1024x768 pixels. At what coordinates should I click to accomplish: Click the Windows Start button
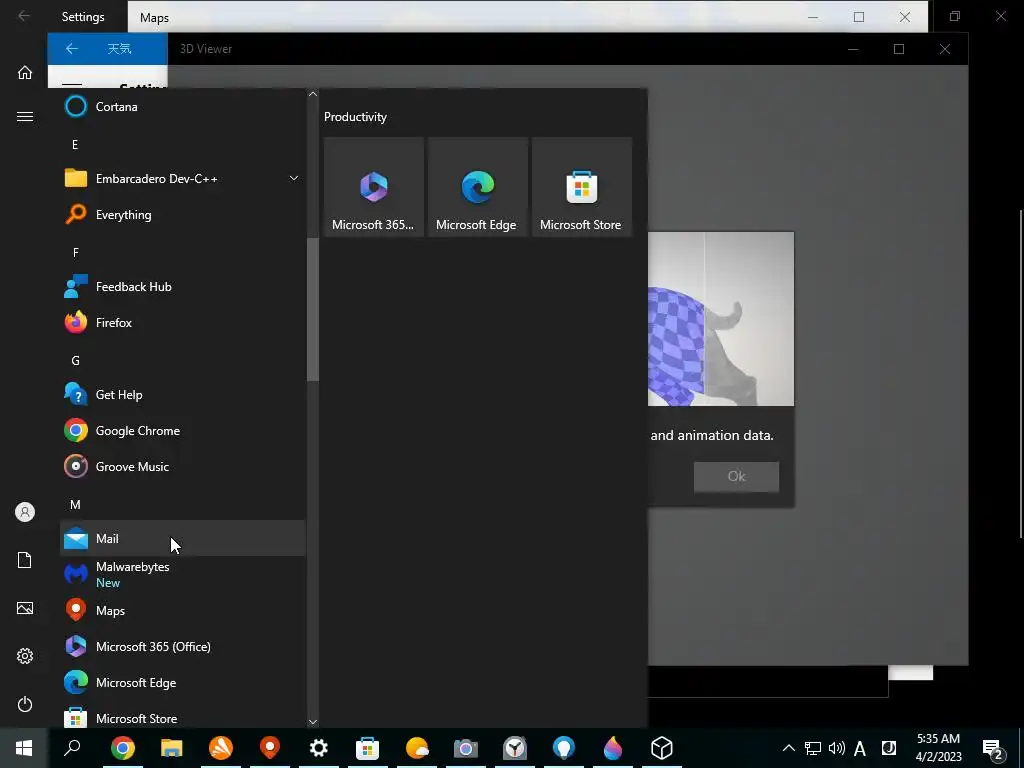tap(24, 748)
